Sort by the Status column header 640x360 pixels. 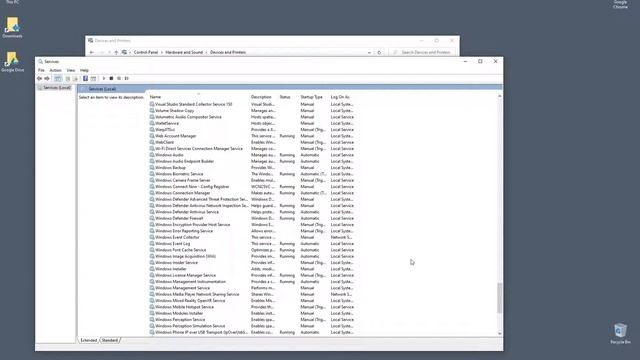[285, 97]
